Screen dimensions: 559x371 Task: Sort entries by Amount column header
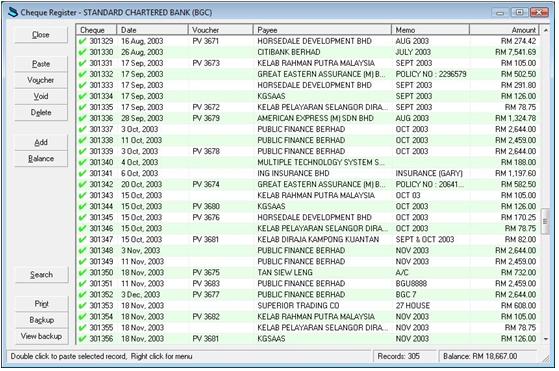(x=504, y=30)
